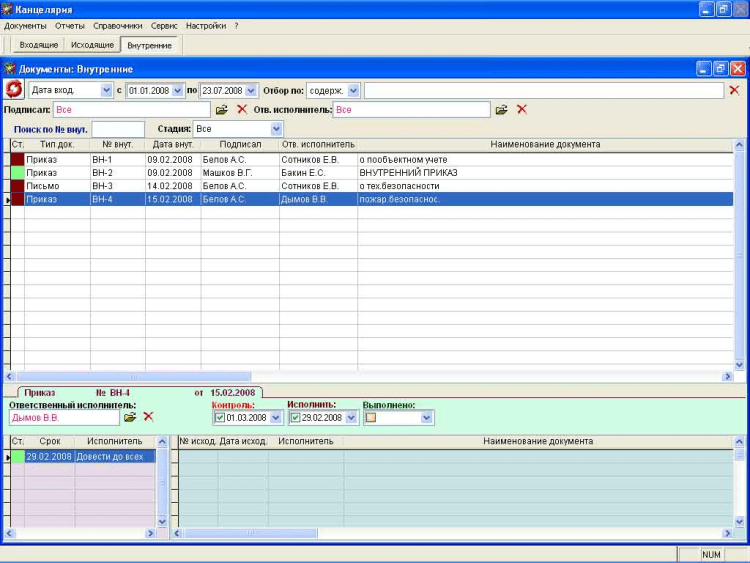Clear the Подписал field with red X

click(x=241, y=109)
